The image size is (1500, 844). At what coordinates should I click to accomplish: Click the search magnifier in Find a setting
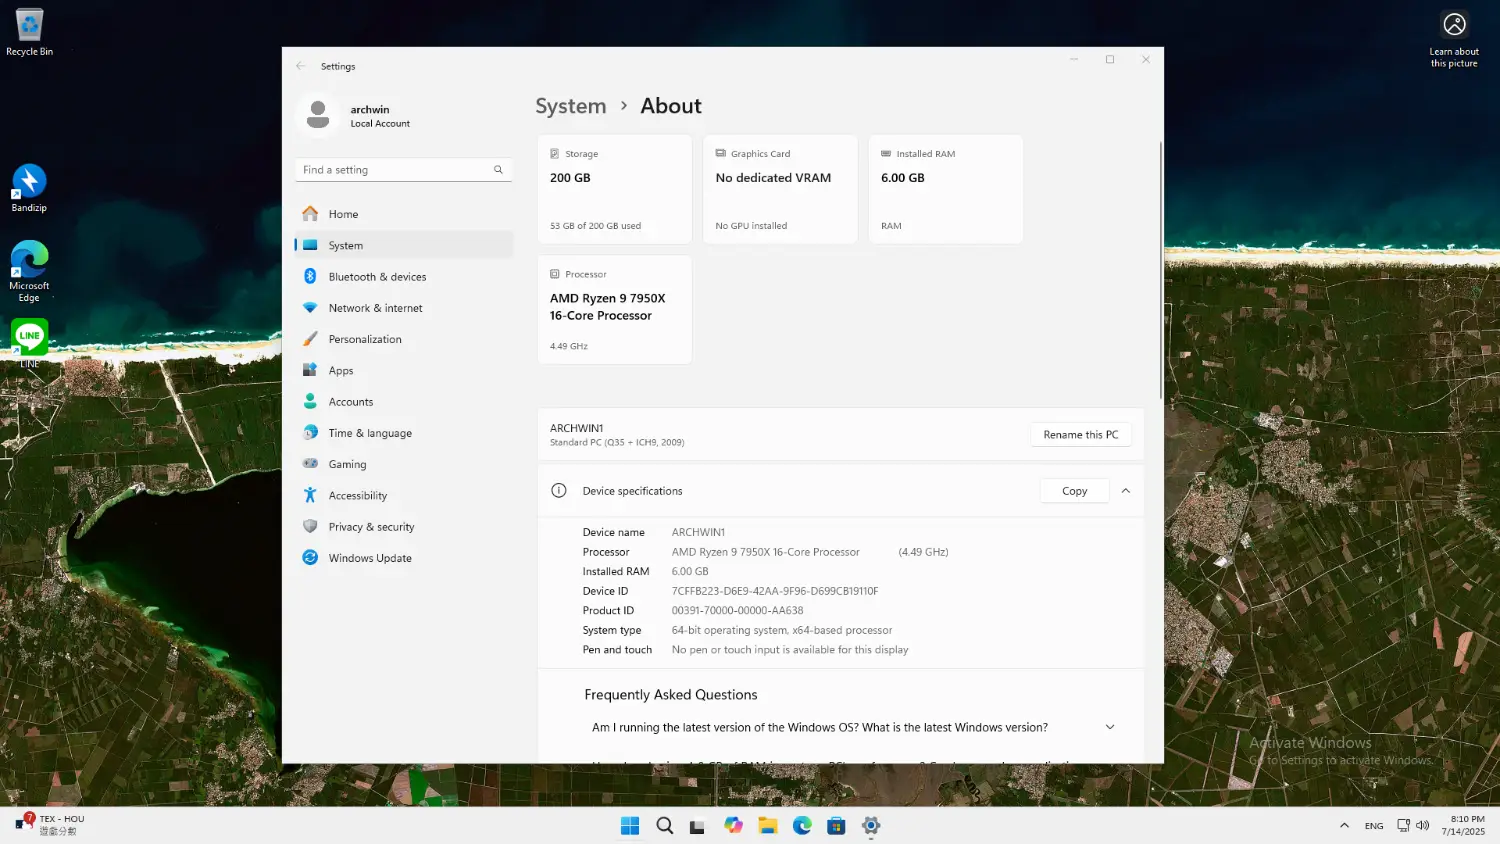(498, 170)
